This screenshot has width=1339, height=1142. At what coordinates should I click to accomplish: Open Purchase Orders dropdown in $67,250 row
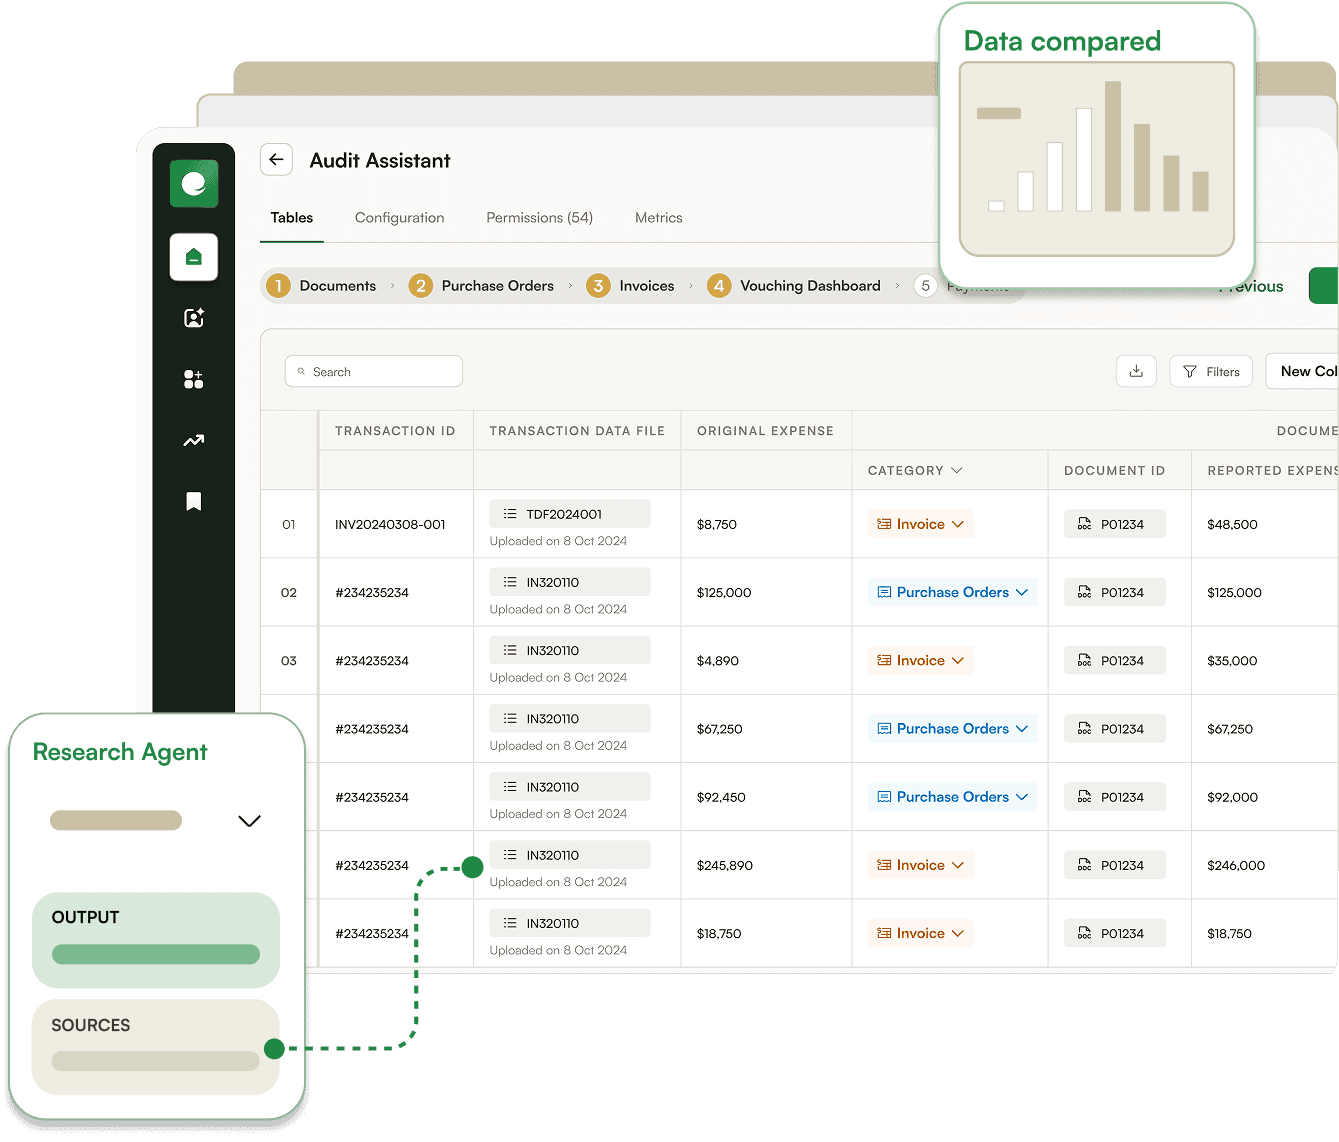952,729
